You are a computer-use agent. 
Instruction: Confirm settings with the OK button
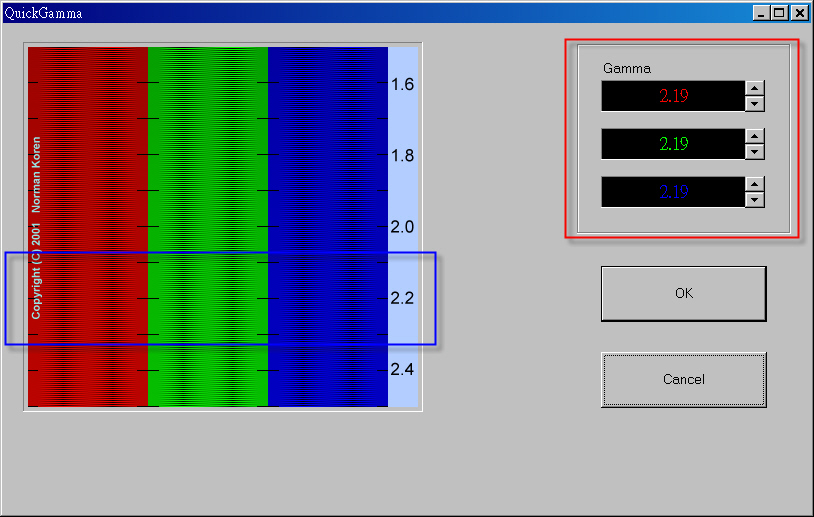[x=684, y=294]
